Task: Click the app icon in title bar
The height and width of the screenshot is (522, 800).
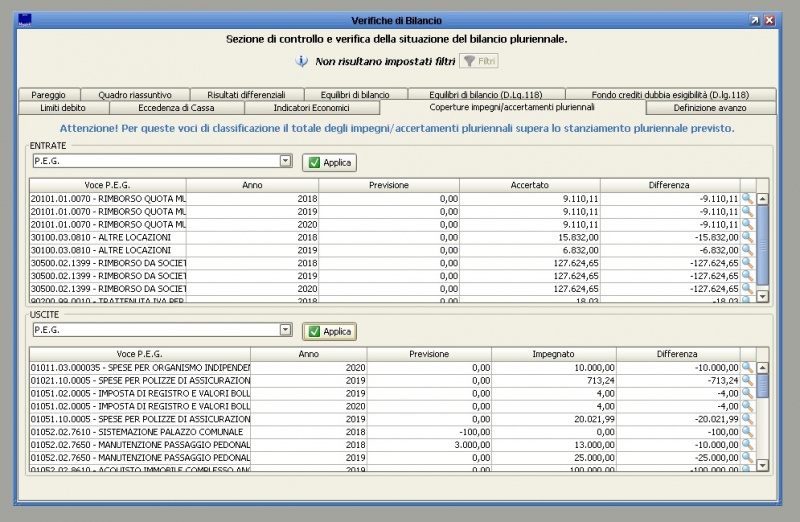Action: pyautogui.click(x=27, y=20)
